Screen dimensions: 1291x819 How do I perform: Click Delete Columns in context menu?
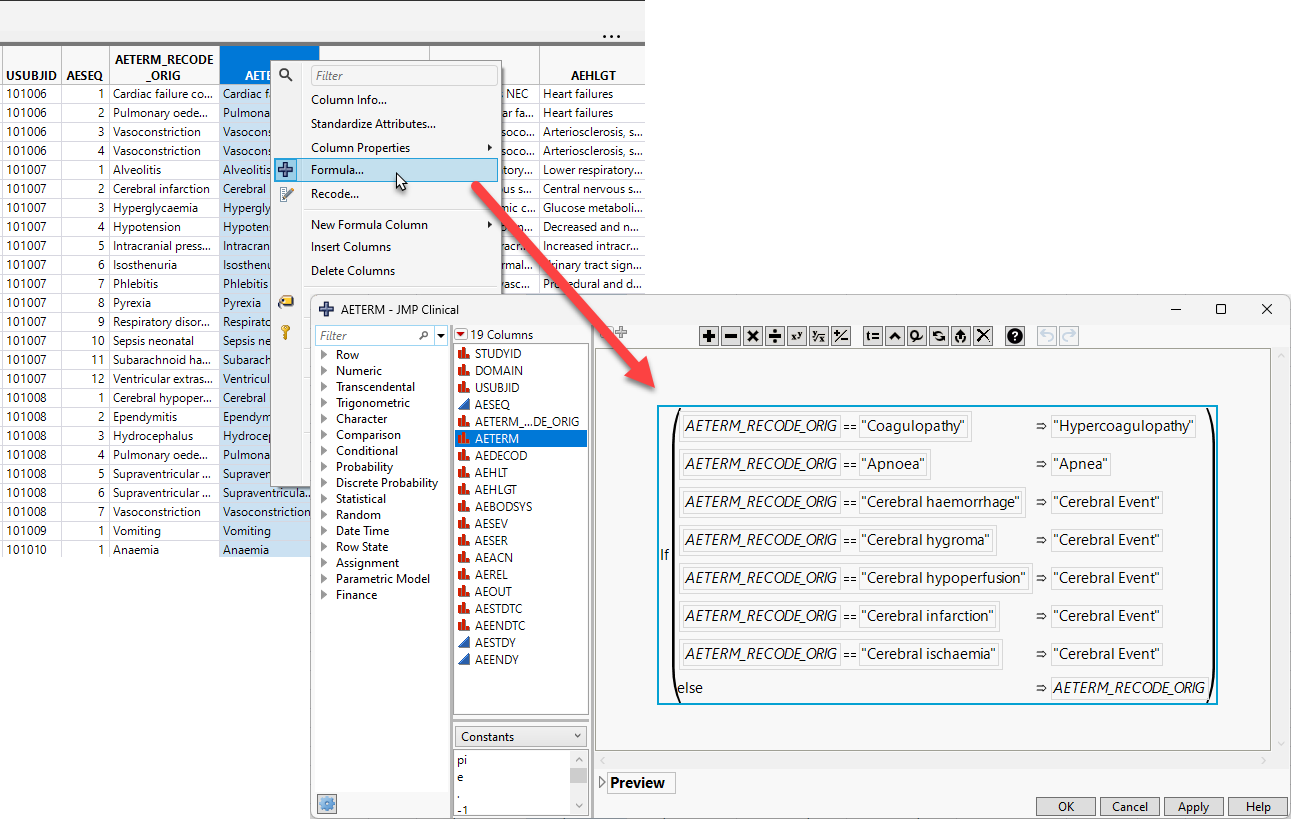[x=353, y=271]
